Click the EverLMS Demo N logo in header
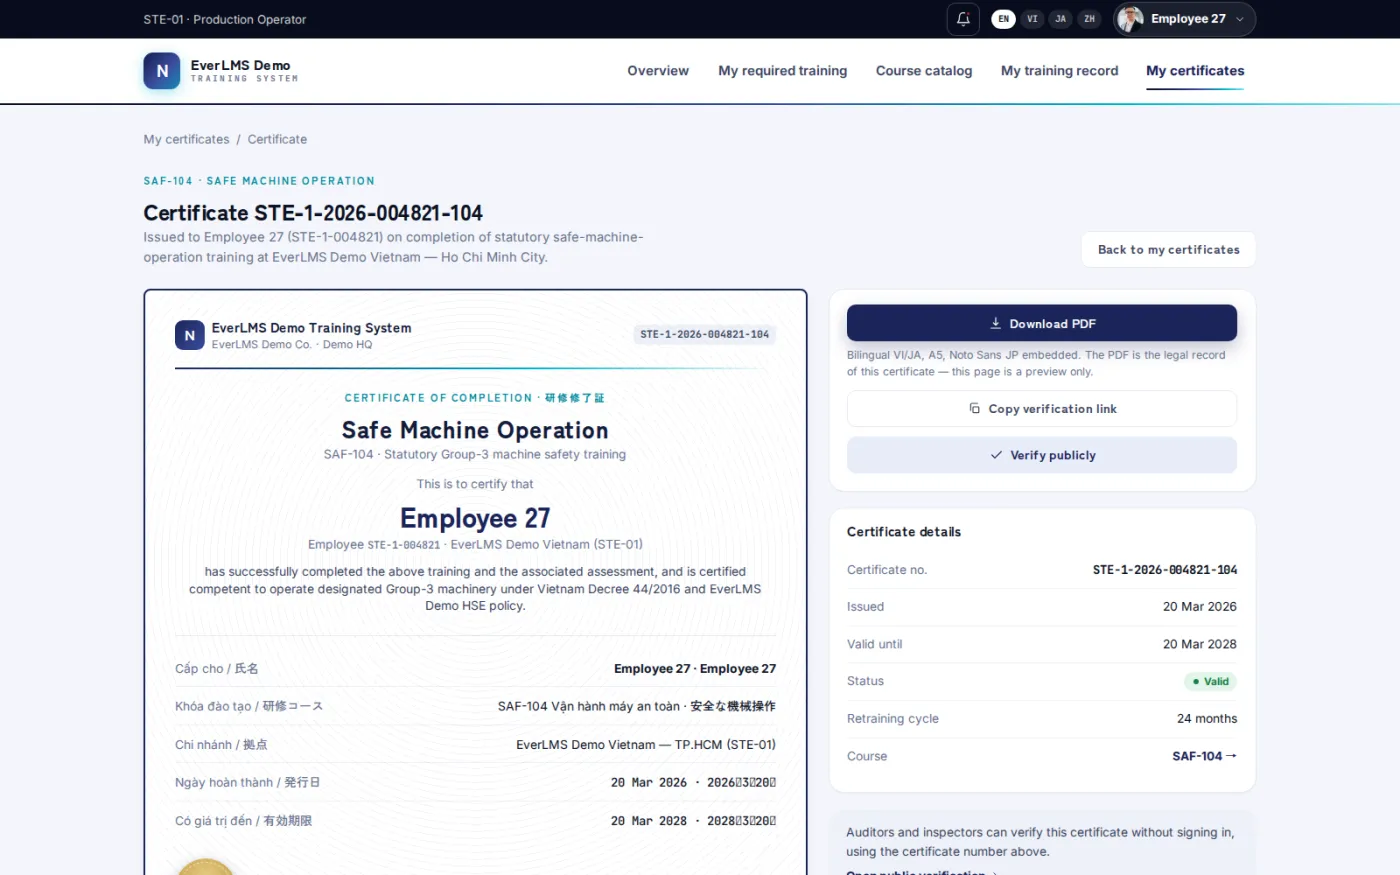Screen dimensions: 1400x875 [162, 71]
